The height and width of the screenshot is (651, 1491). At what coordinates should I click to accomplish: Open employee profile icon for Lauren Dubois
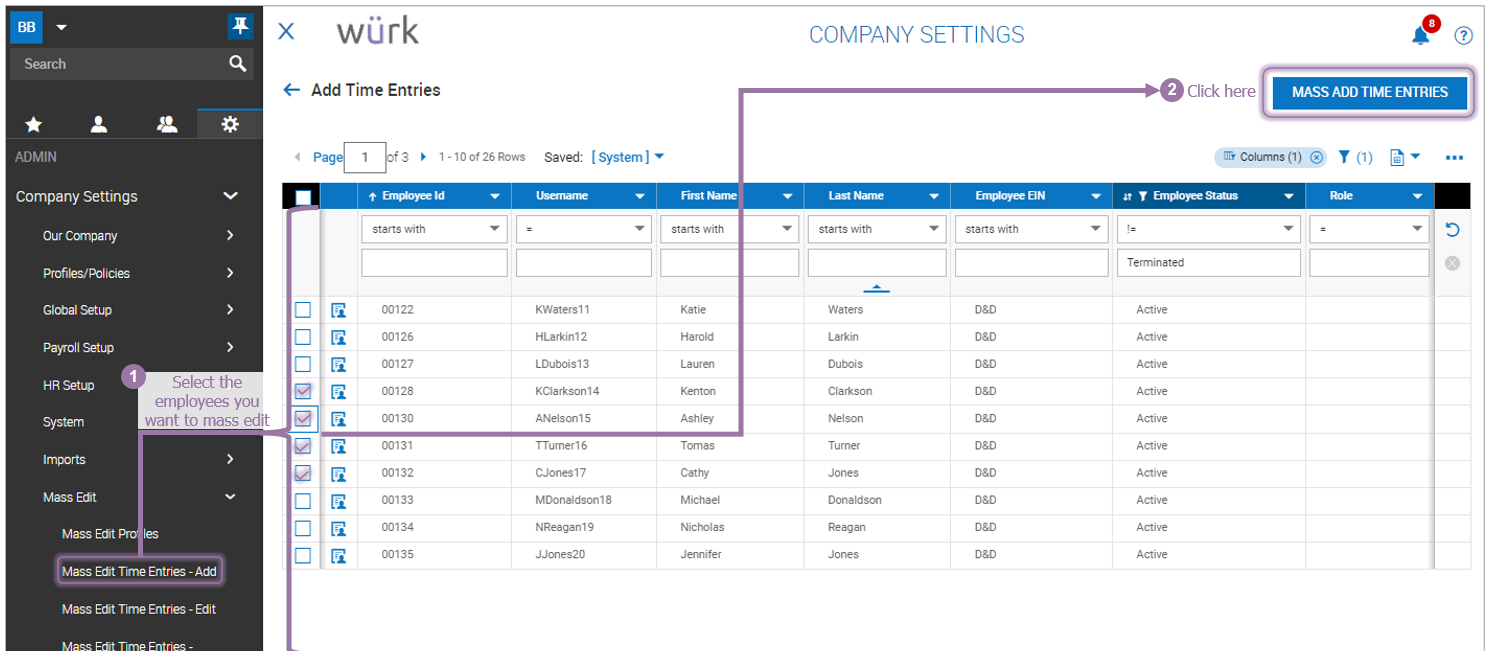[x=338, y=364]
